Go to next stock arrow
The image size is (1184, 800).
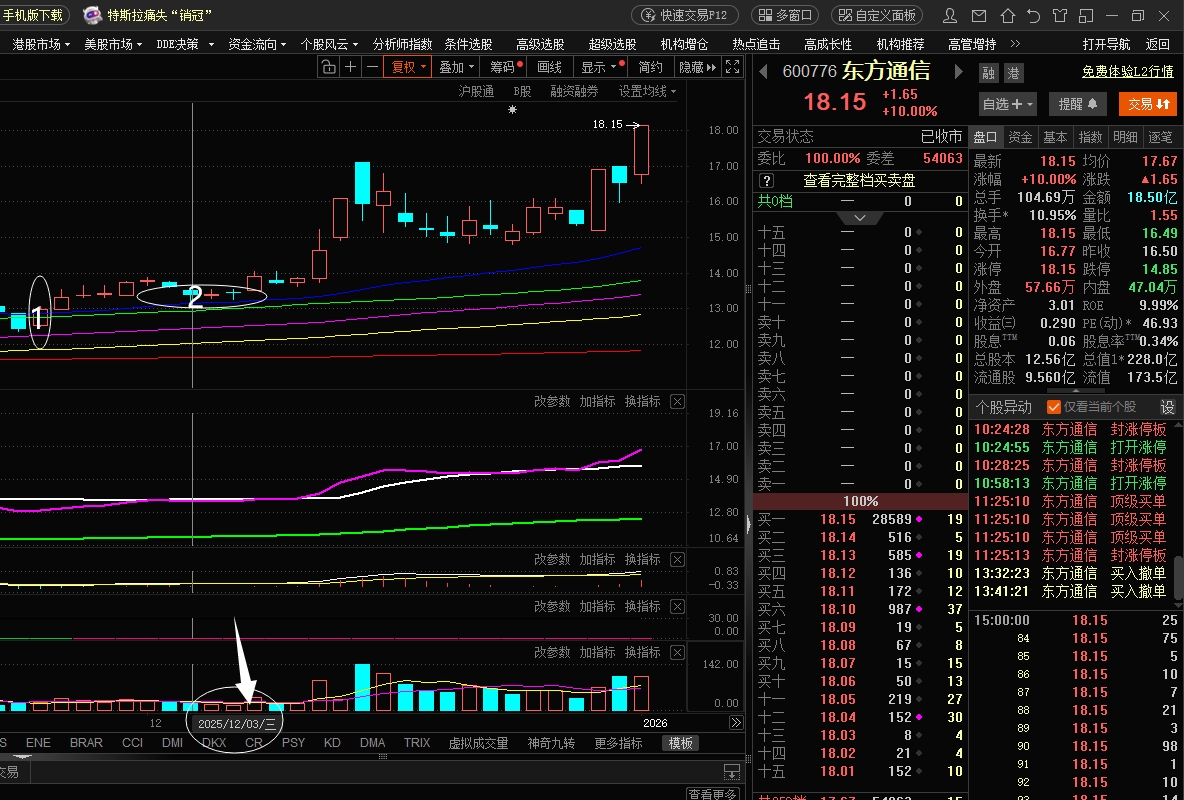tap(959, 72)
